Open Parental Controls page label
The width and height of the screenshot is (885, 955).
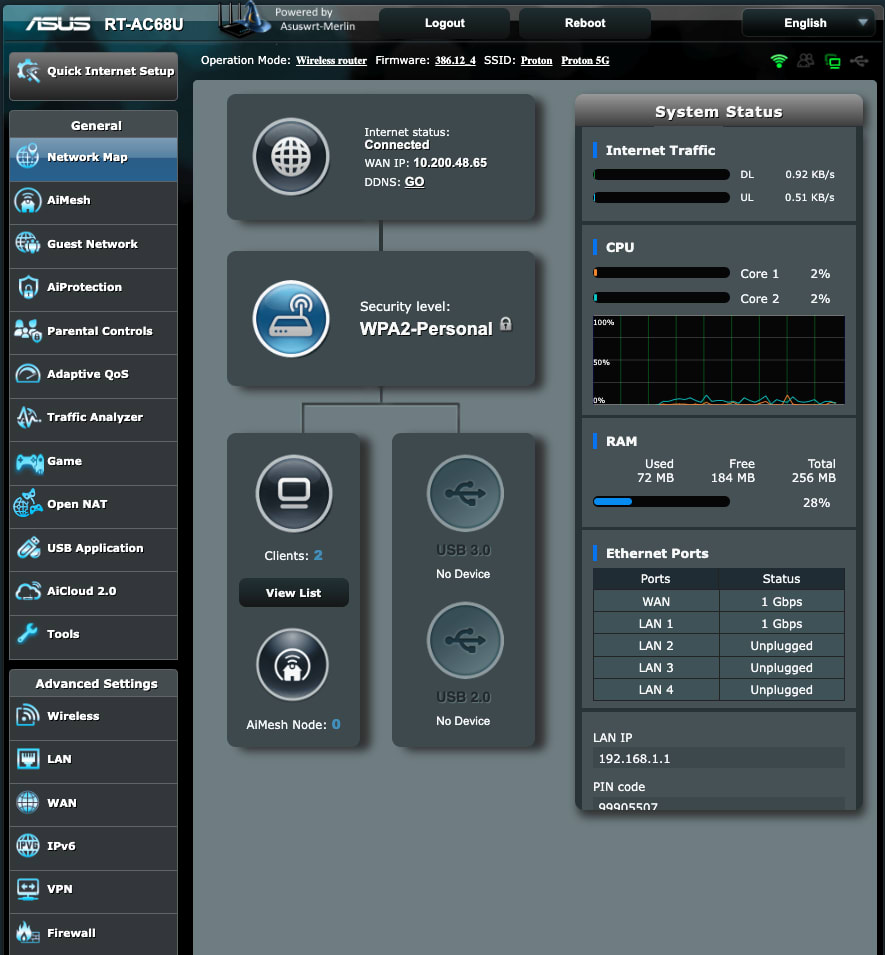[x=100, y=331]
